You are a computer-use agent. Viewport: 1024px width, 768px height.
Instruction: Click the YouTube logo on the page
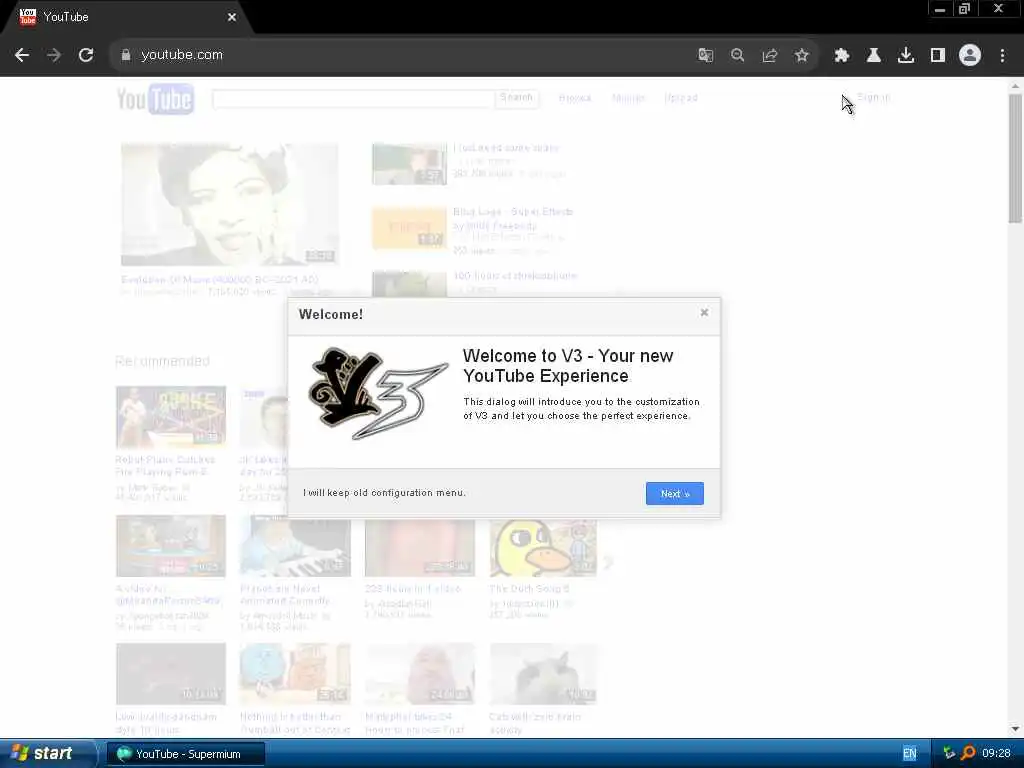(x=155, y=99)
